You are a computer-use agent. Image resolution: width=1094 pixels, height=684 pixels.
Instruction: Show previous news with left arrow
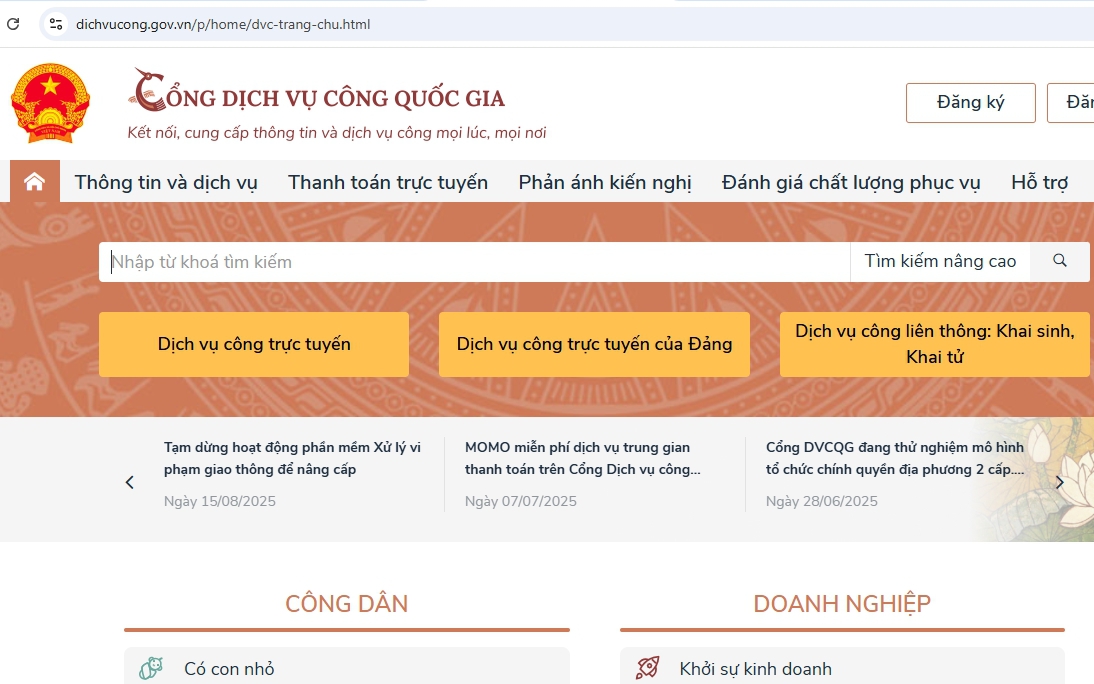[x=129, y=482]
